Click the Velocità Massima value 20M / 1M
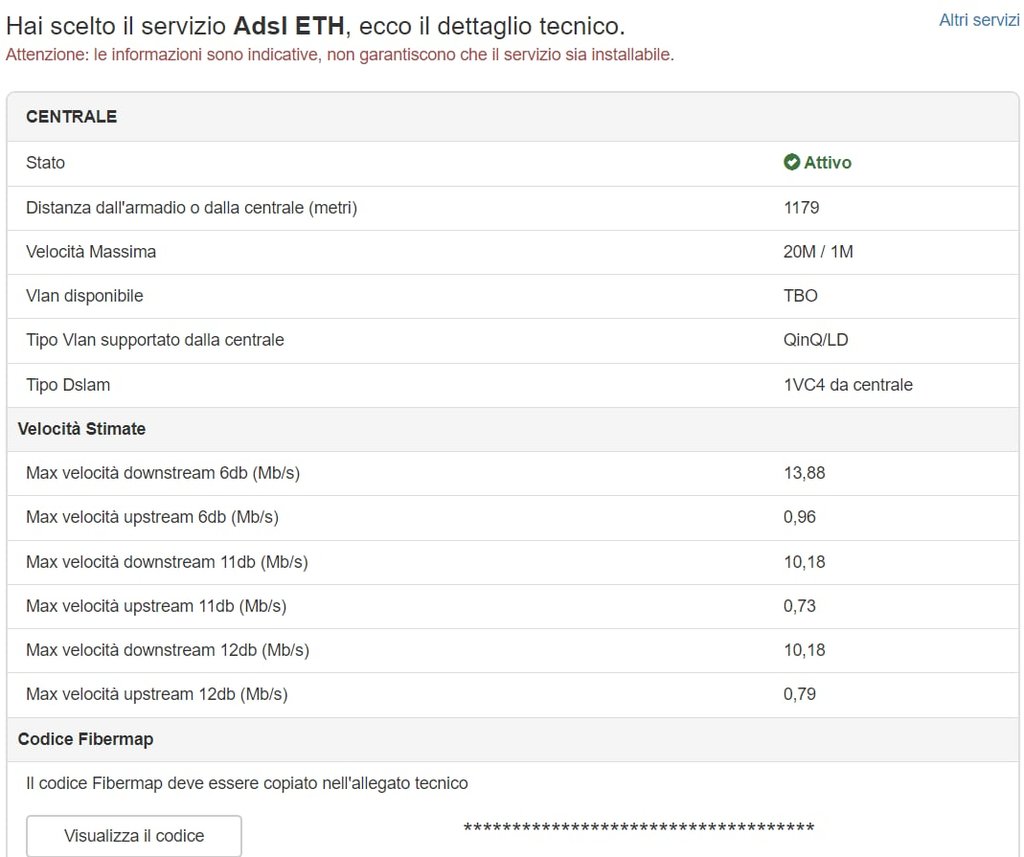 (x=818, y=252)
